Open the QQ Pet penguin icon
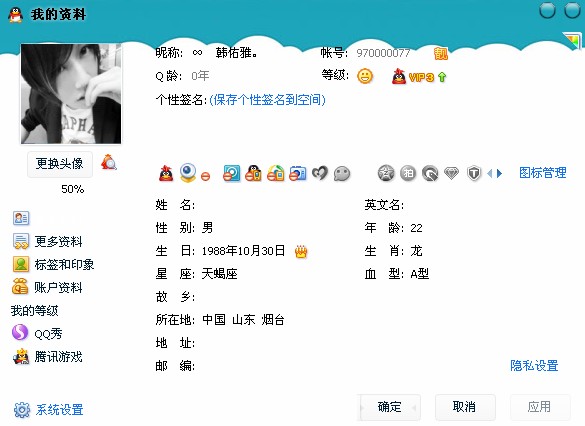The height and width of the screenshot is (426, 585). click(253, 173)
